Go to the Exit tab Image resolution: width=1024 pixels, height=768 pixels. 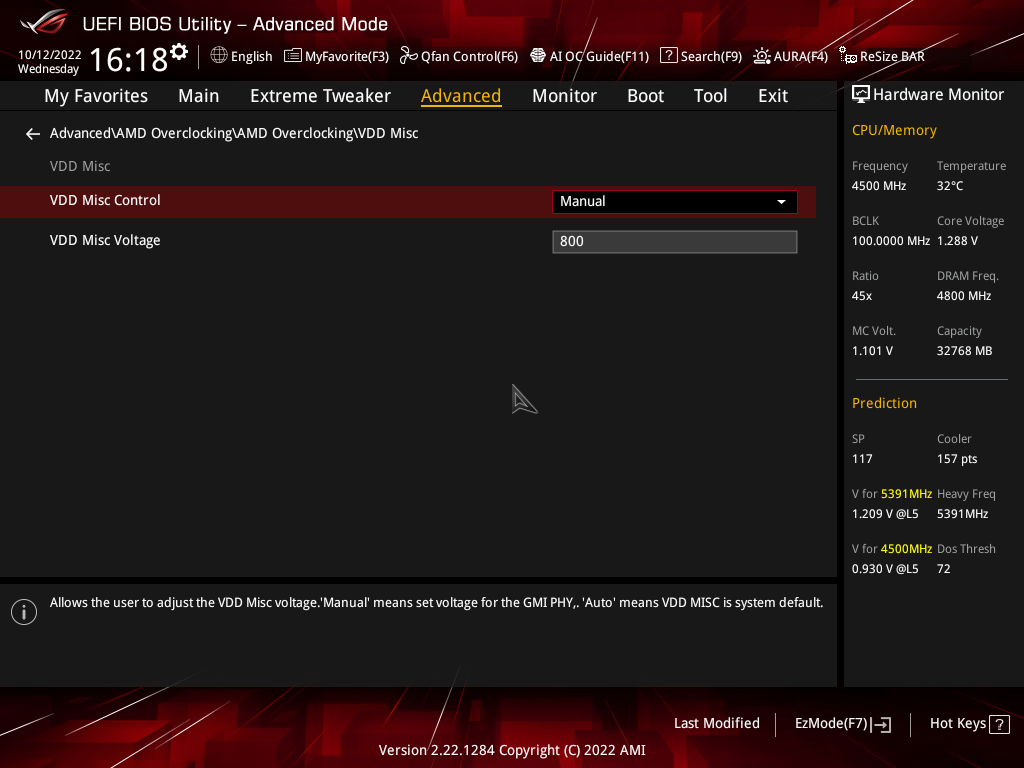pos(773,95)
